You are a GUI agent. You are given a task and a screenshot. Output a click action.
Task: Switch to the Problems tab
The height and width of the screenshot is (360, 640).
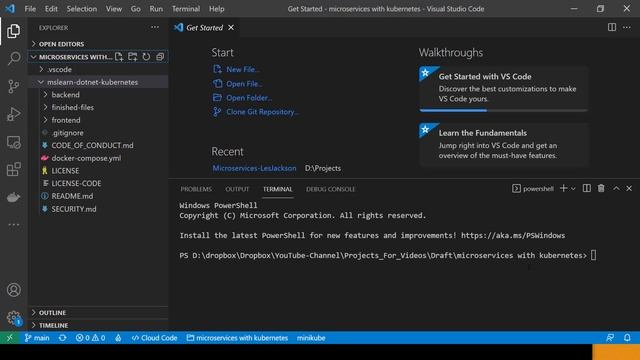[196, 189]
